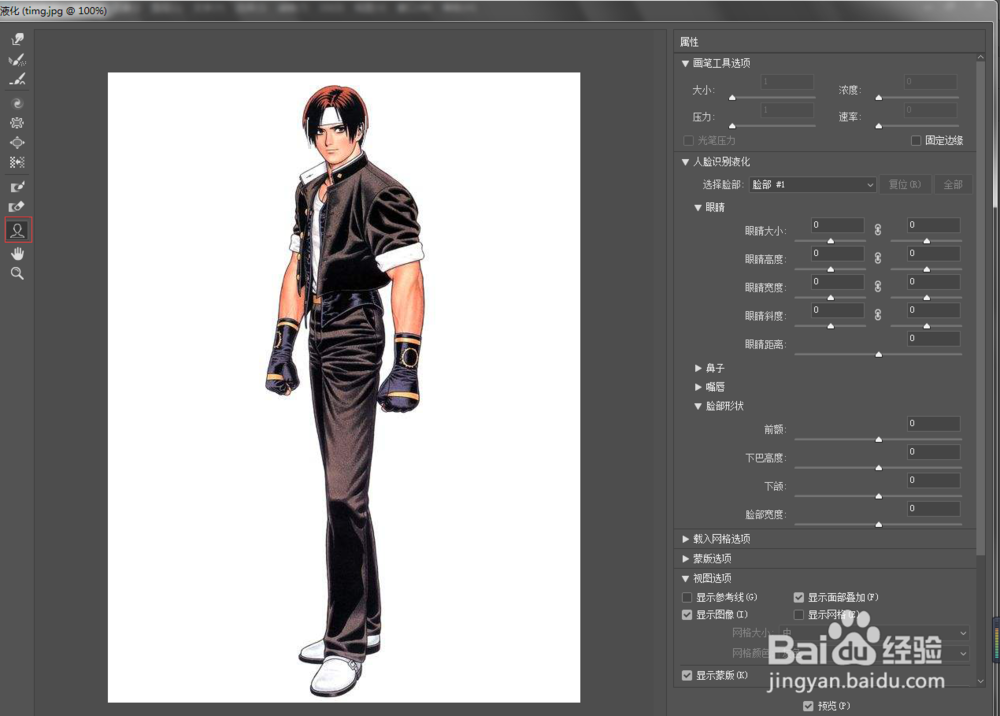
Task: Select the Face tool
Action: pyautogui.click(x=18, y=230)
